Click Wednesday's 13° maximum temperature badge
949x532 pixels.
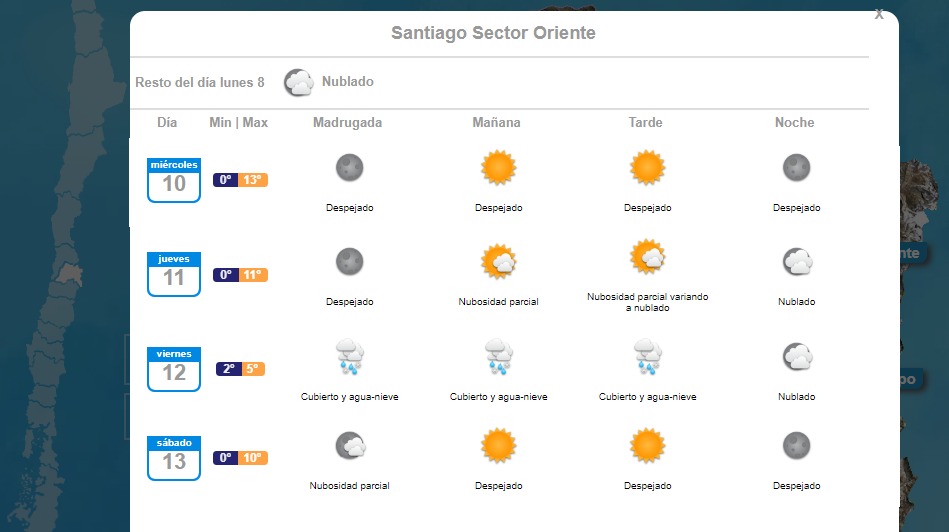(x=253, y=180)
